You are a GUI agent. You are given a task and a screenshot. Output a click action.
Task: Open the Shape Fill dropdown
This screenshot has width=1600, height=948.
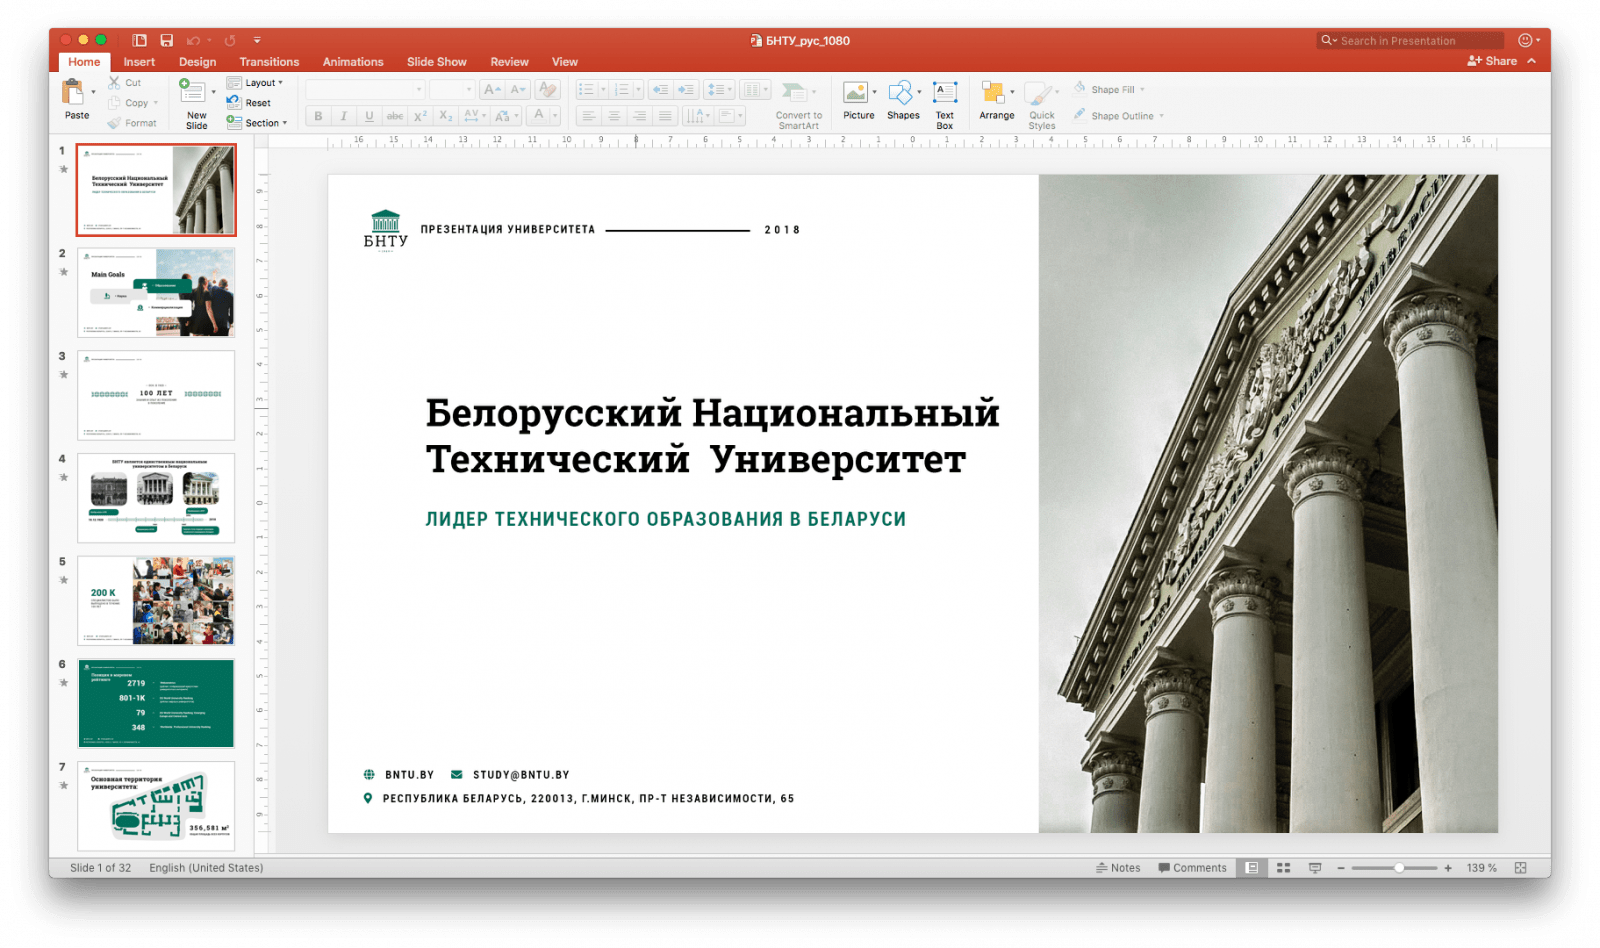[x=1110, y=89]
